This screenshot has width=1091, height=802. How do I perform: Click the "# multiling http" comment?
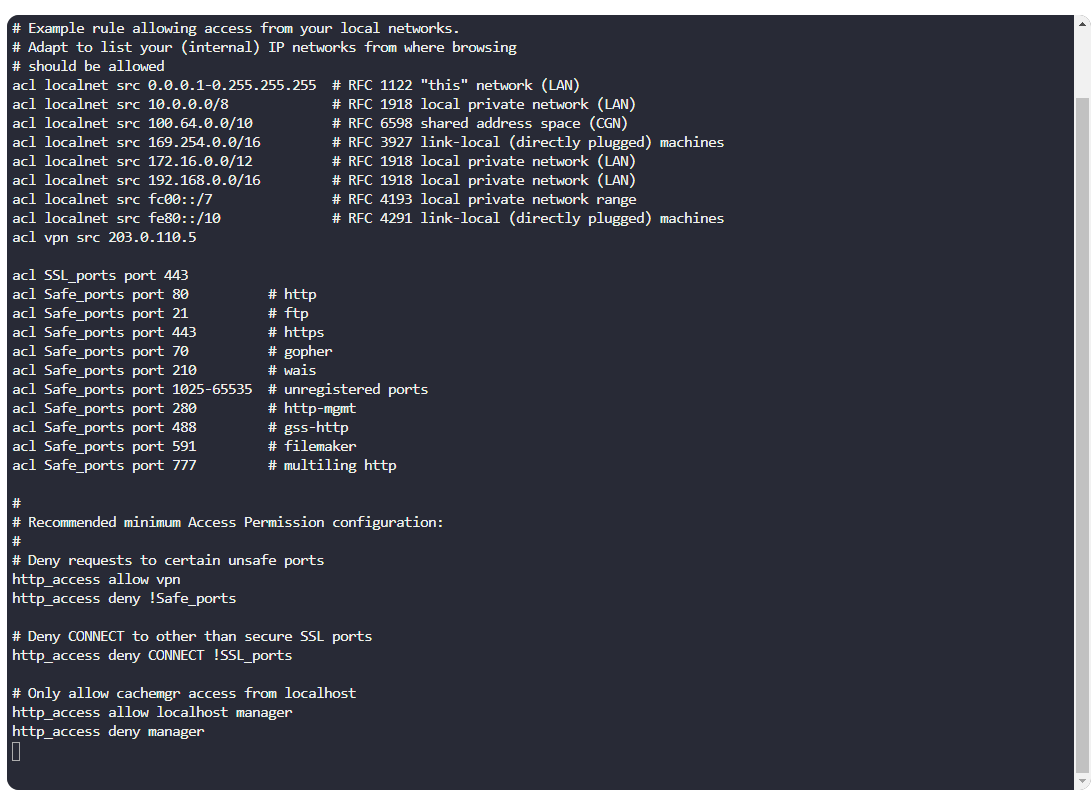click(x=332, y=465)
